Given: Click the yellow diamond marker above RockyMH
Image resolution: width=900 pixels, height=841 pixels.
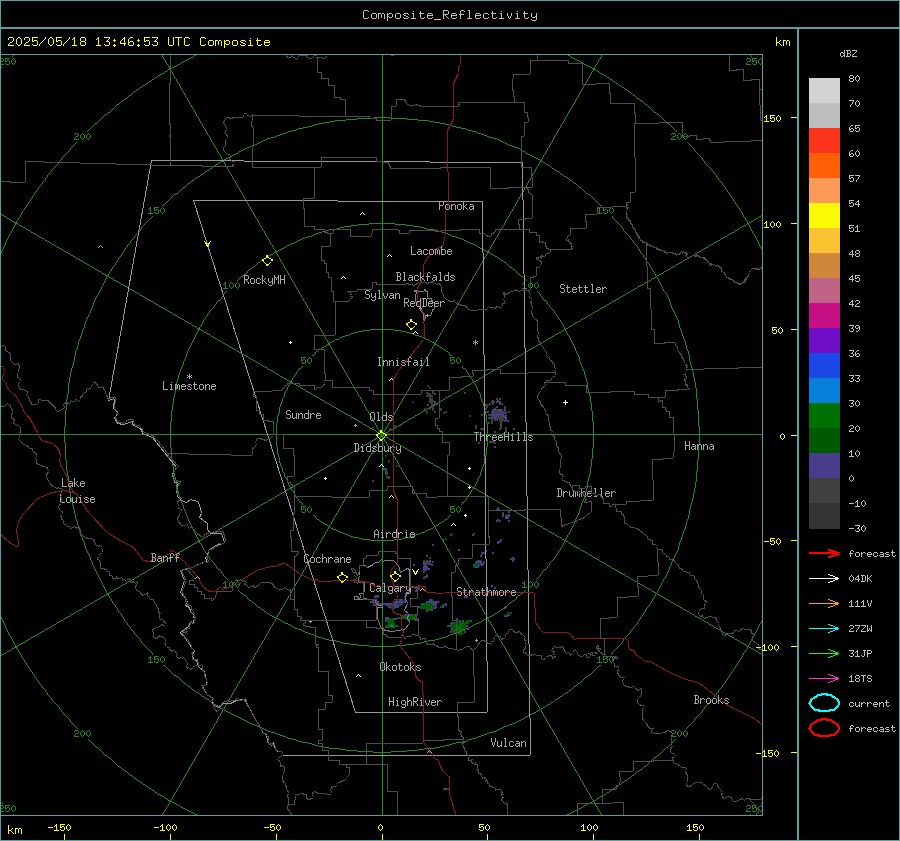Looking at the screenshot, I should [267, 261].
